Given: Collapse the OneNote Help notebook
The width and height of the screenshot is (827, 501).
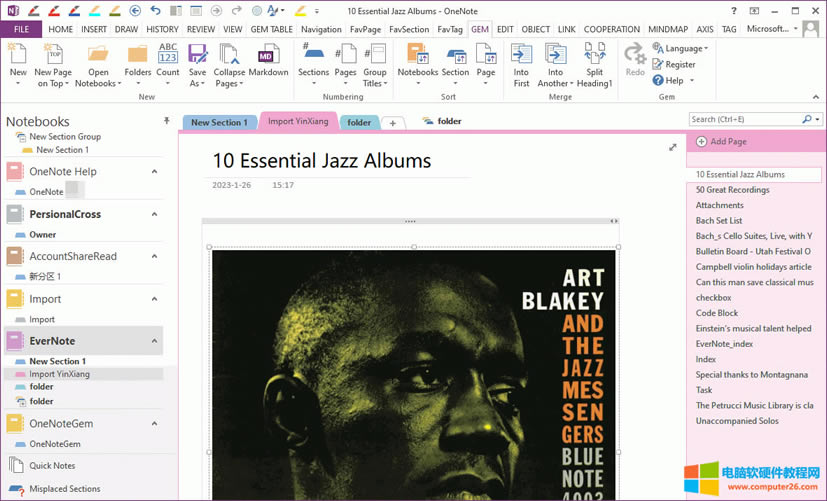Looking at the screenshot, I should click(x=154, y=172).
